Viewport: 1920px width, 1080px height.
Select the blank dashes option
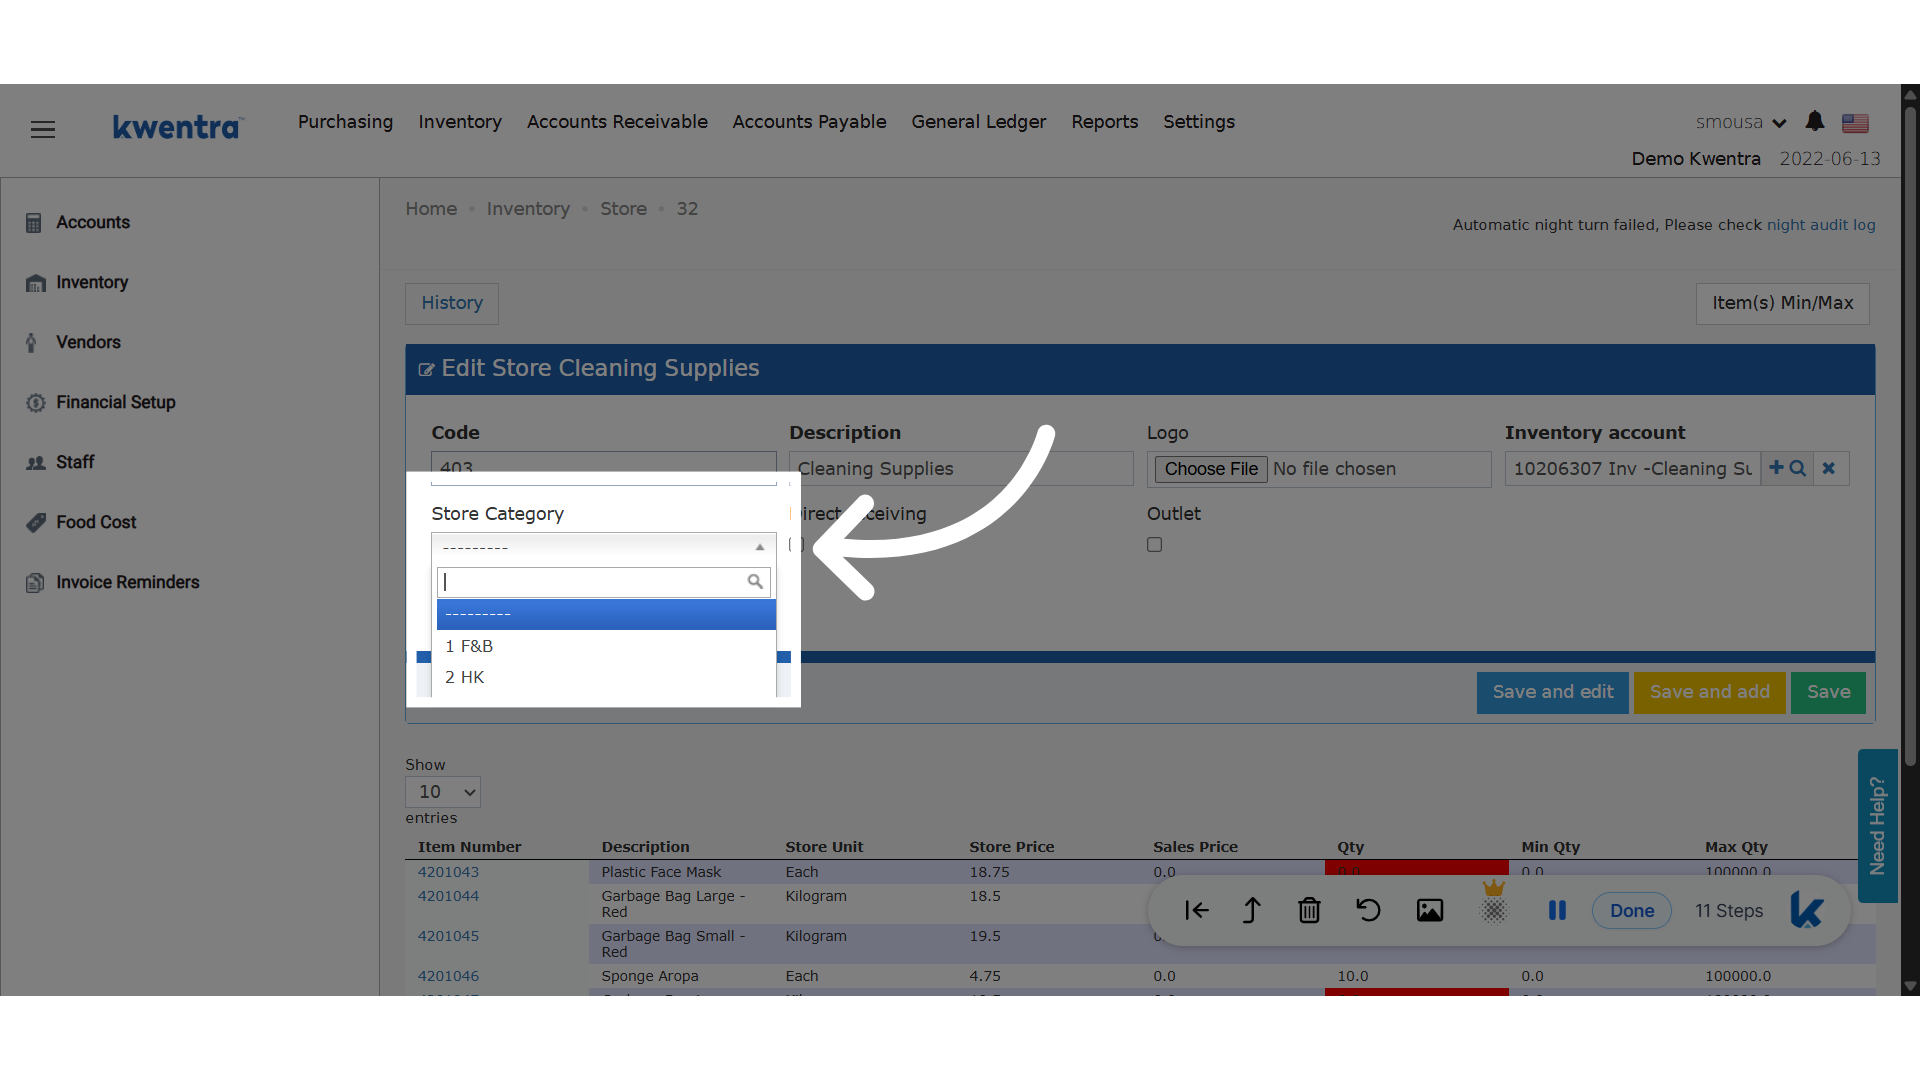(x=606, y=614)
